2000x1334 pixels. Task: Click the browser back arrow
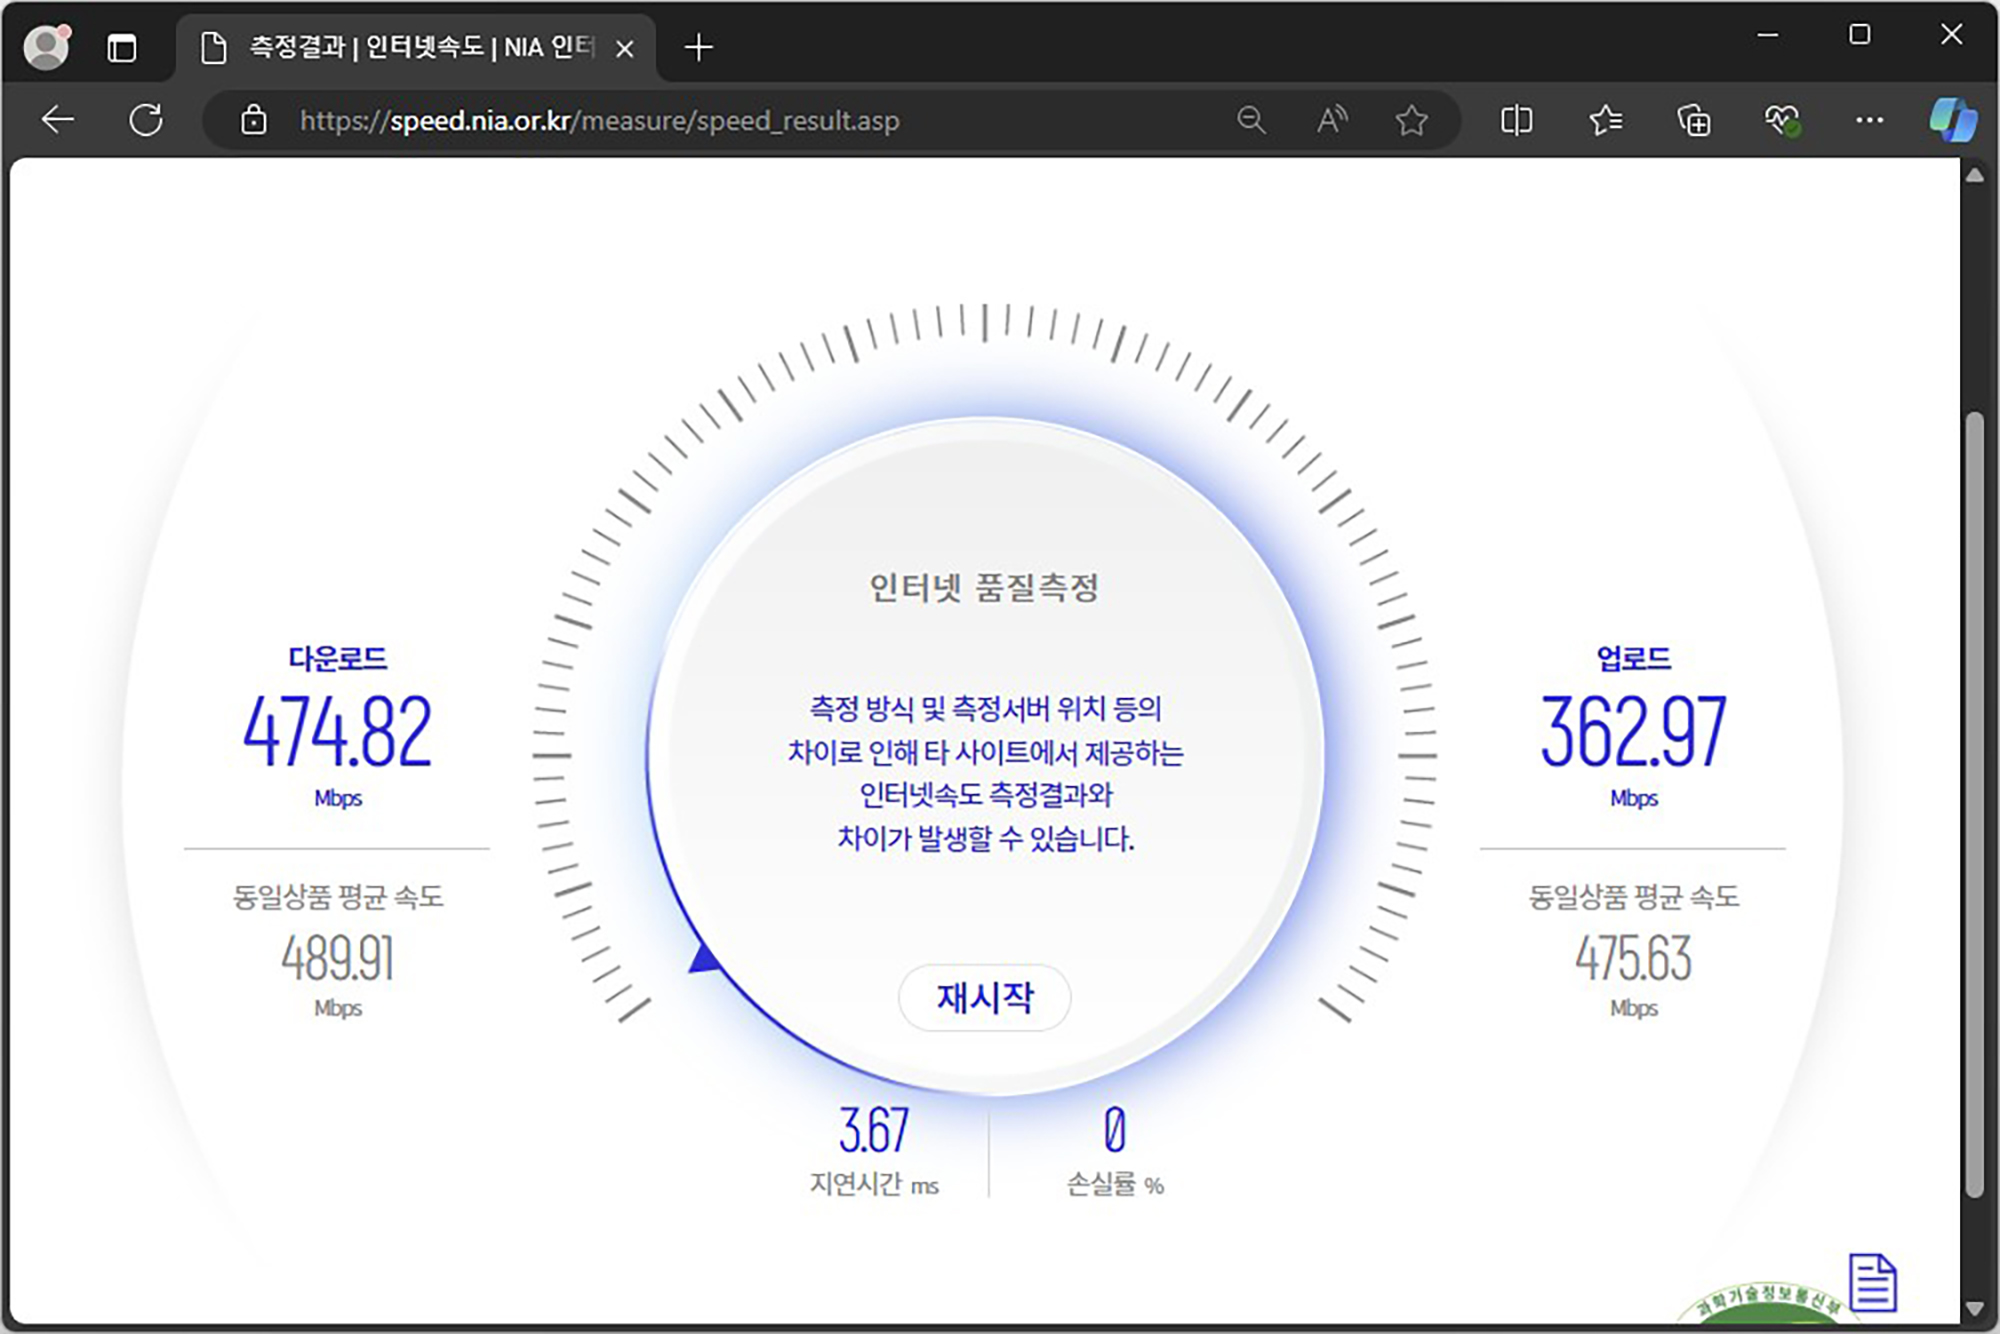pyautogui.click(x=58, y=120)
